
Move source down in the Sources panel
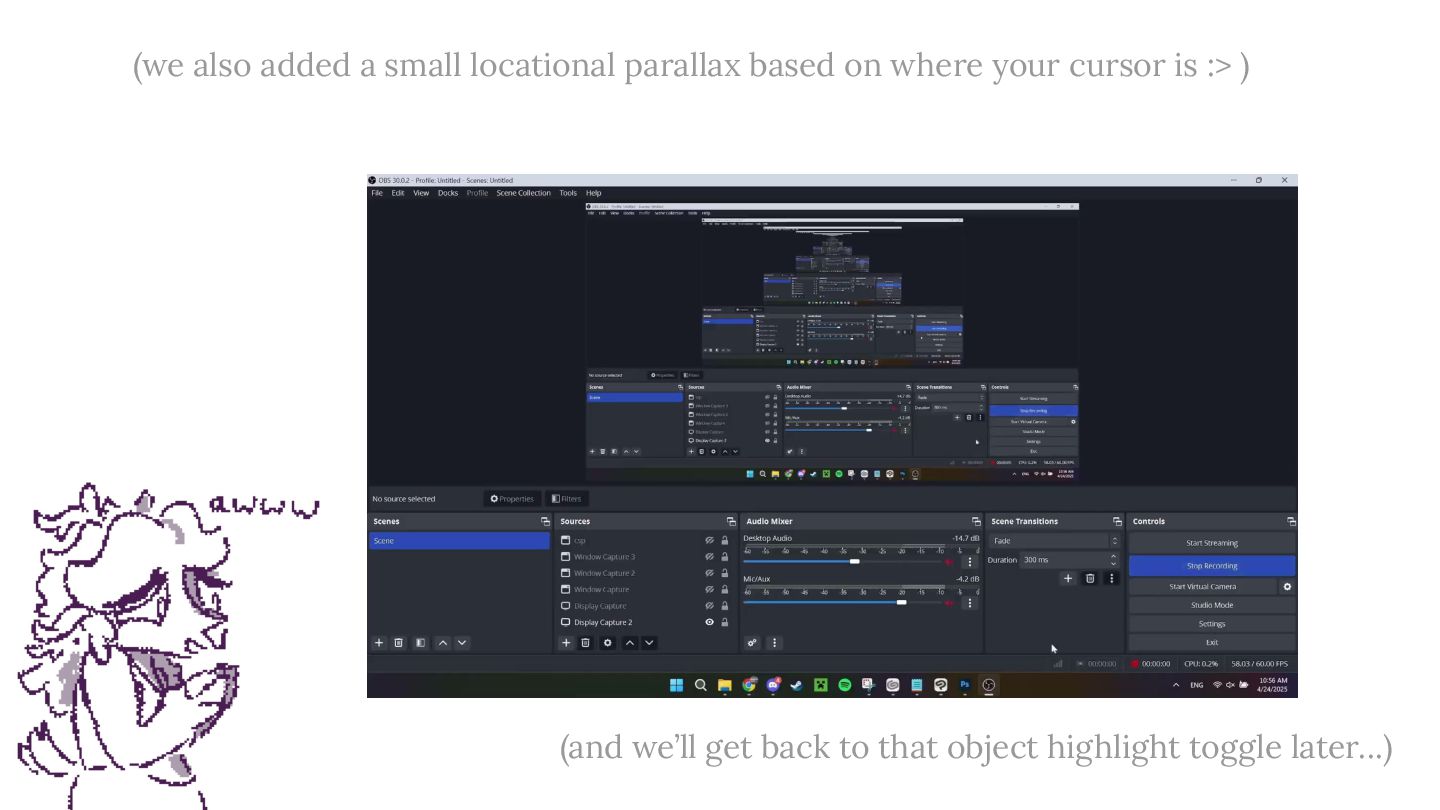(649, 643)
